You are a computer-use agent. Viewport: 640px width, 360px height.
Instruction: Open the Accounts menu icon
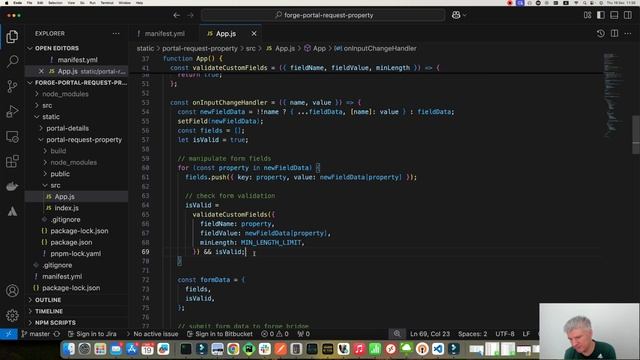[x=12, y=291]
